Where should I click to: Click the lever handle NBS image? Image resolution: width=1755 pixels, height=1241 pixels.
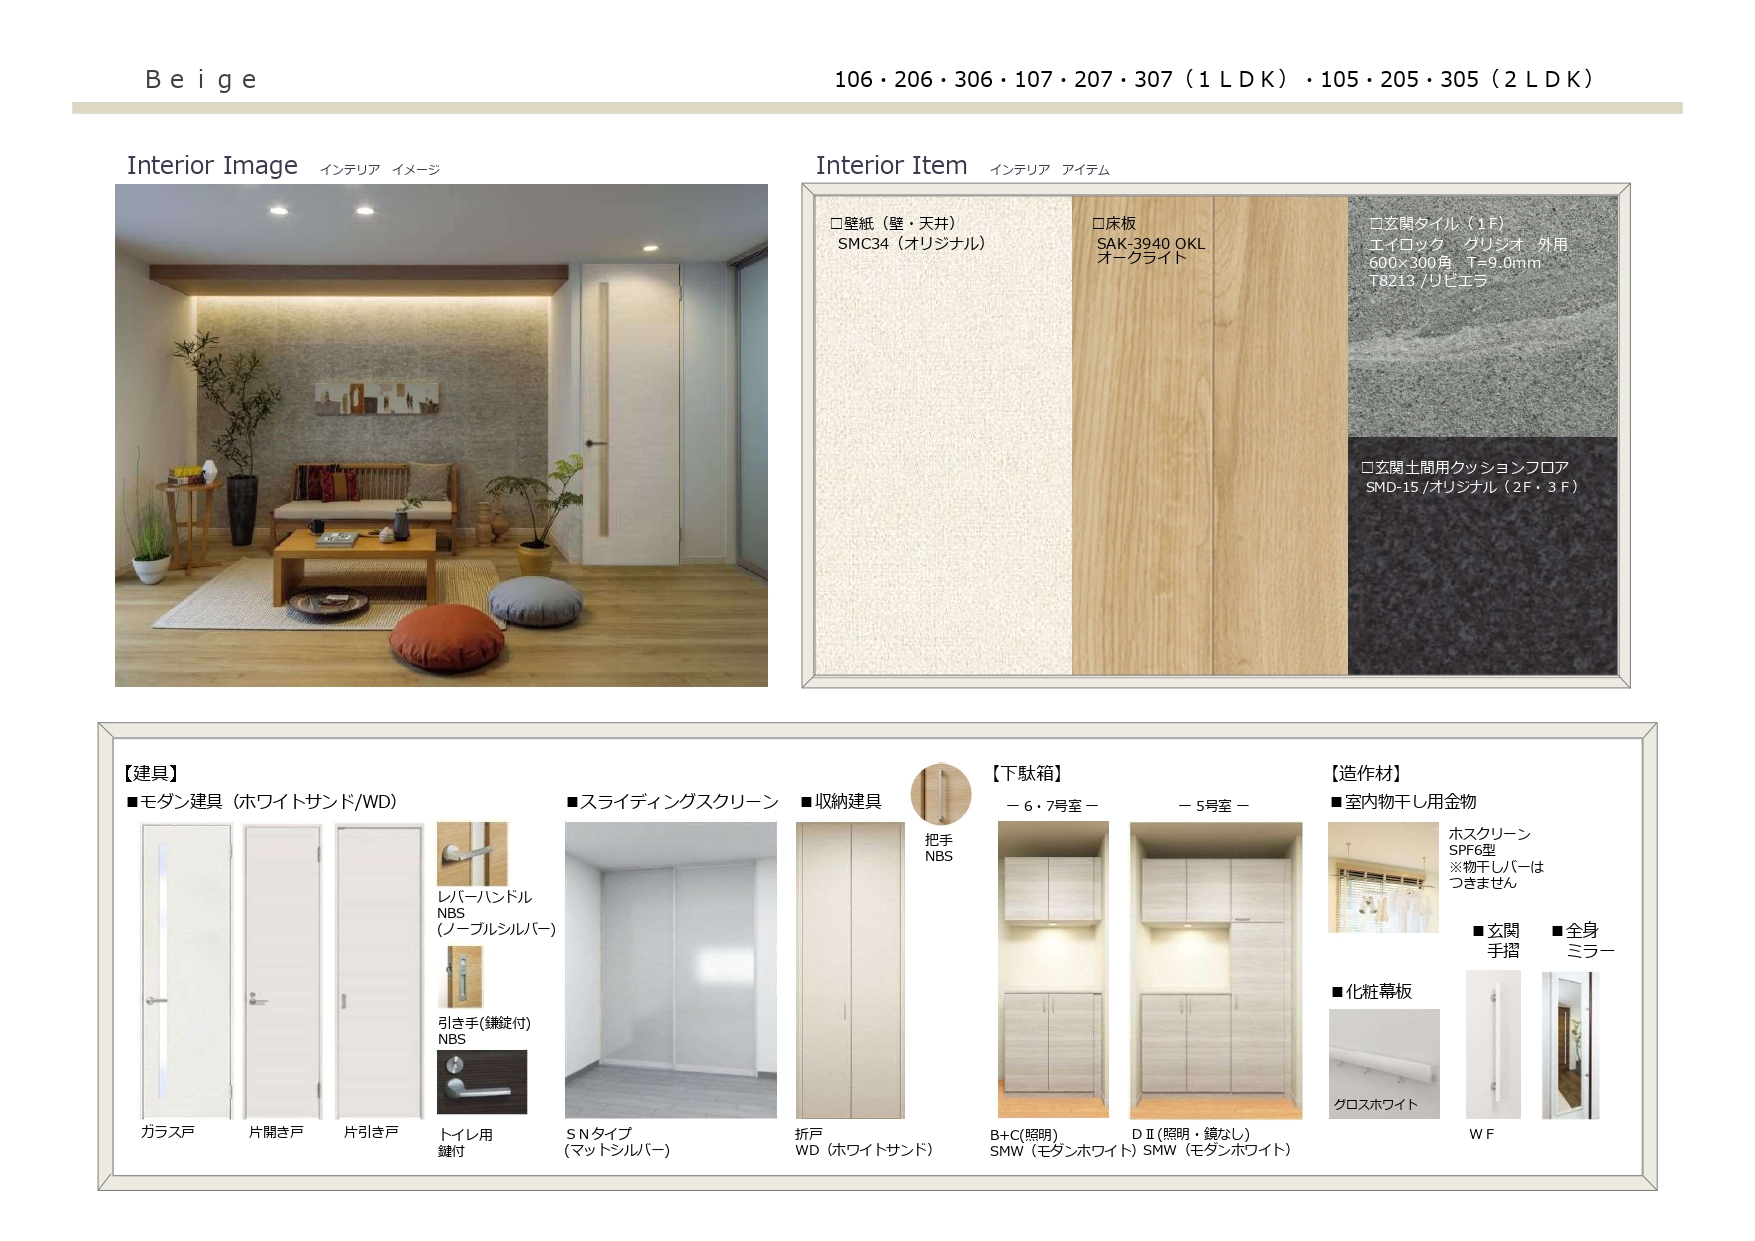(472, 853)
